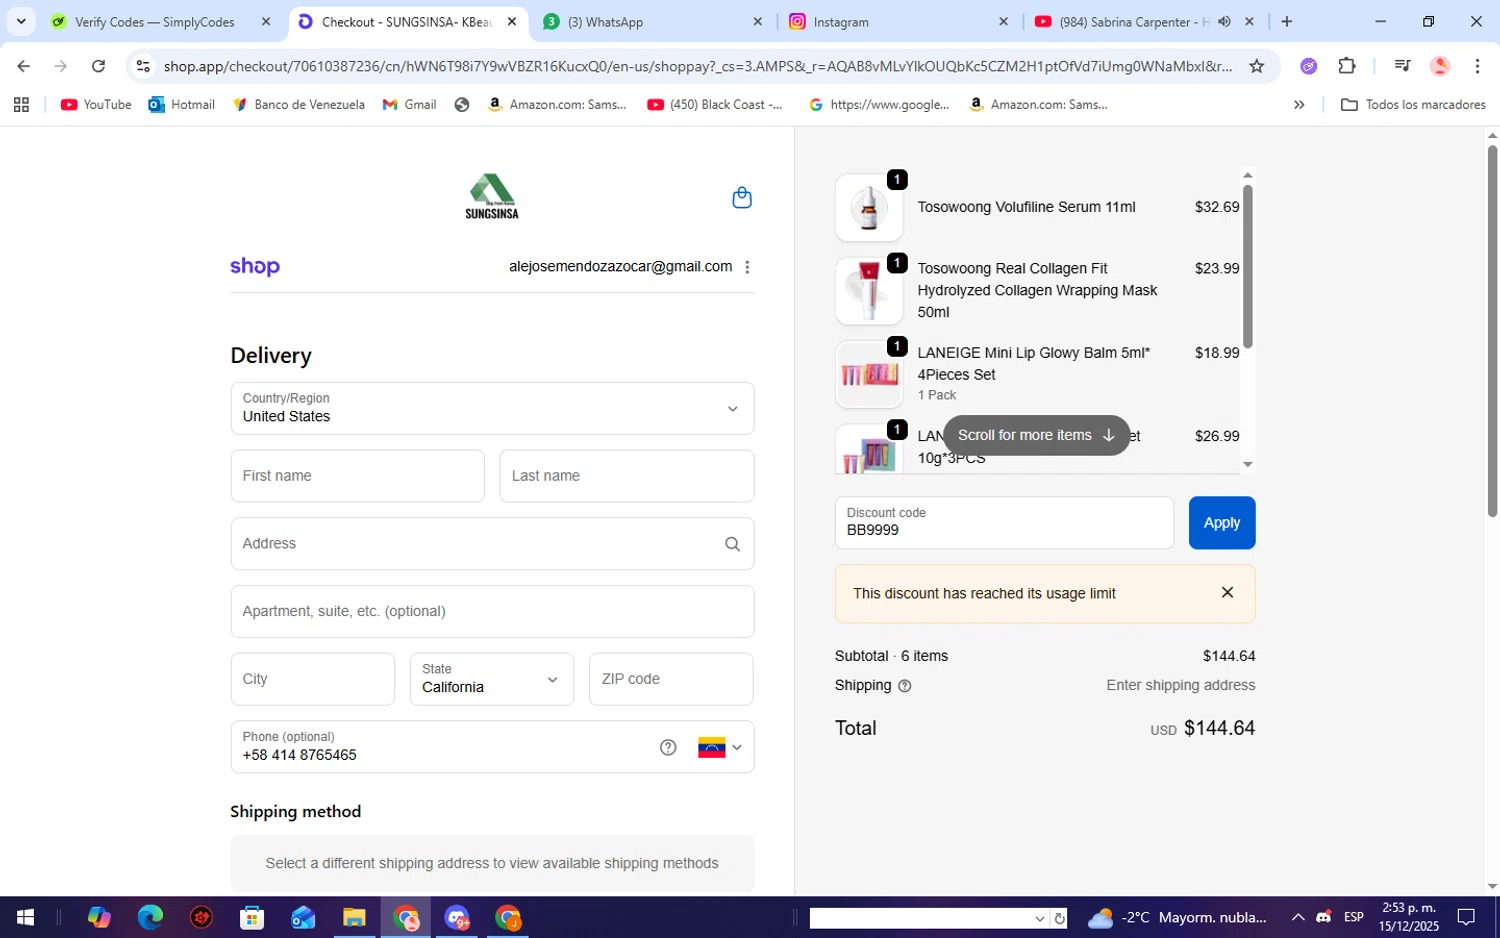Open Microsoft Edge from the taskbar

(x=150, y=917)
